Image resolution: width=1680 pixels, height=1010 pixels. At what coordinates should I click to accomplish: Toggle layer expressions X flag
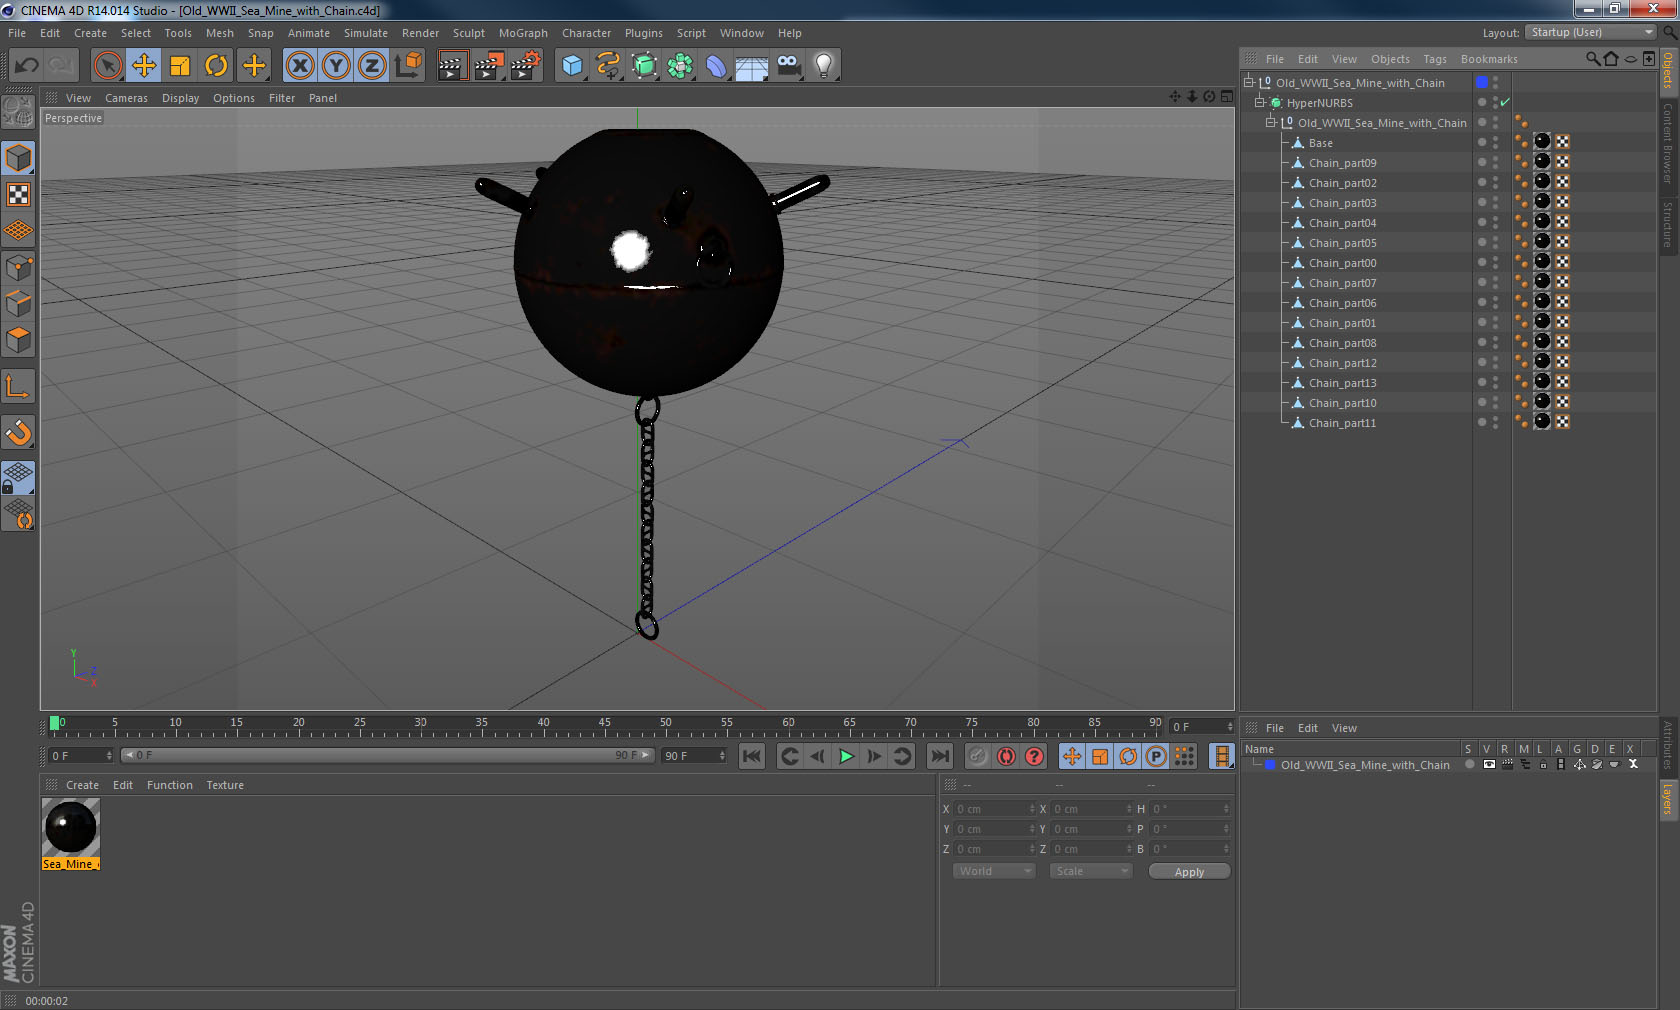point(1633,764)
